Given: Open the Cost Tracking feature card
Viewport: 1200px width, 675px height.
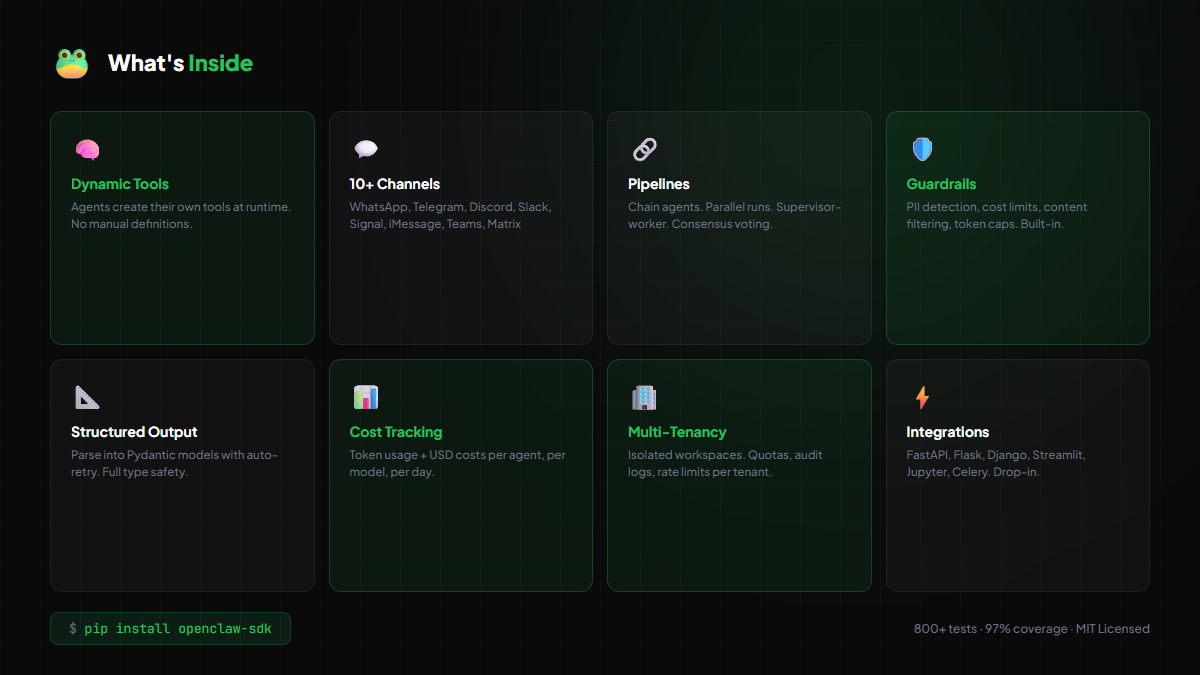Looking at the screenshot, I should click(460, 530).
